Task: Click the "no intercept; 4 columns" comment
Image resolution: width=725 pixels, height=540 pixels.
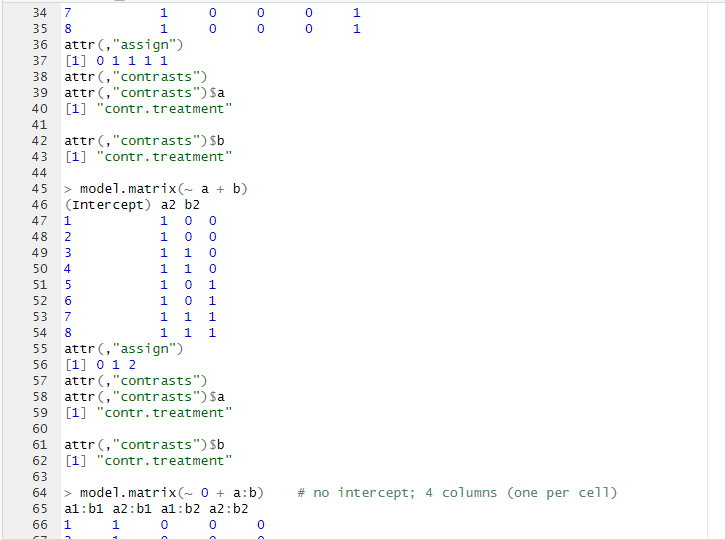Action: tap(457, 492)
